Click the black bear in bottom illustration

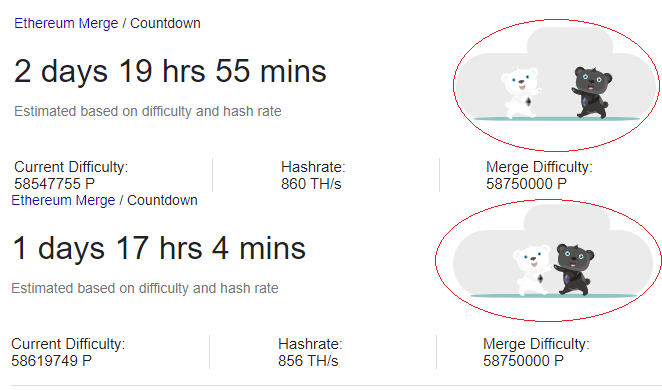[574, 269]
